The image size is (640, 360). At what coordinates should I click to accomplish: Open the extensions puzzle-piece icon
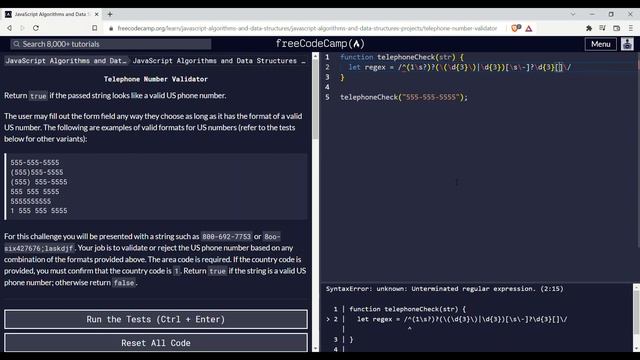pyautogui.click(x=589, y=28)
